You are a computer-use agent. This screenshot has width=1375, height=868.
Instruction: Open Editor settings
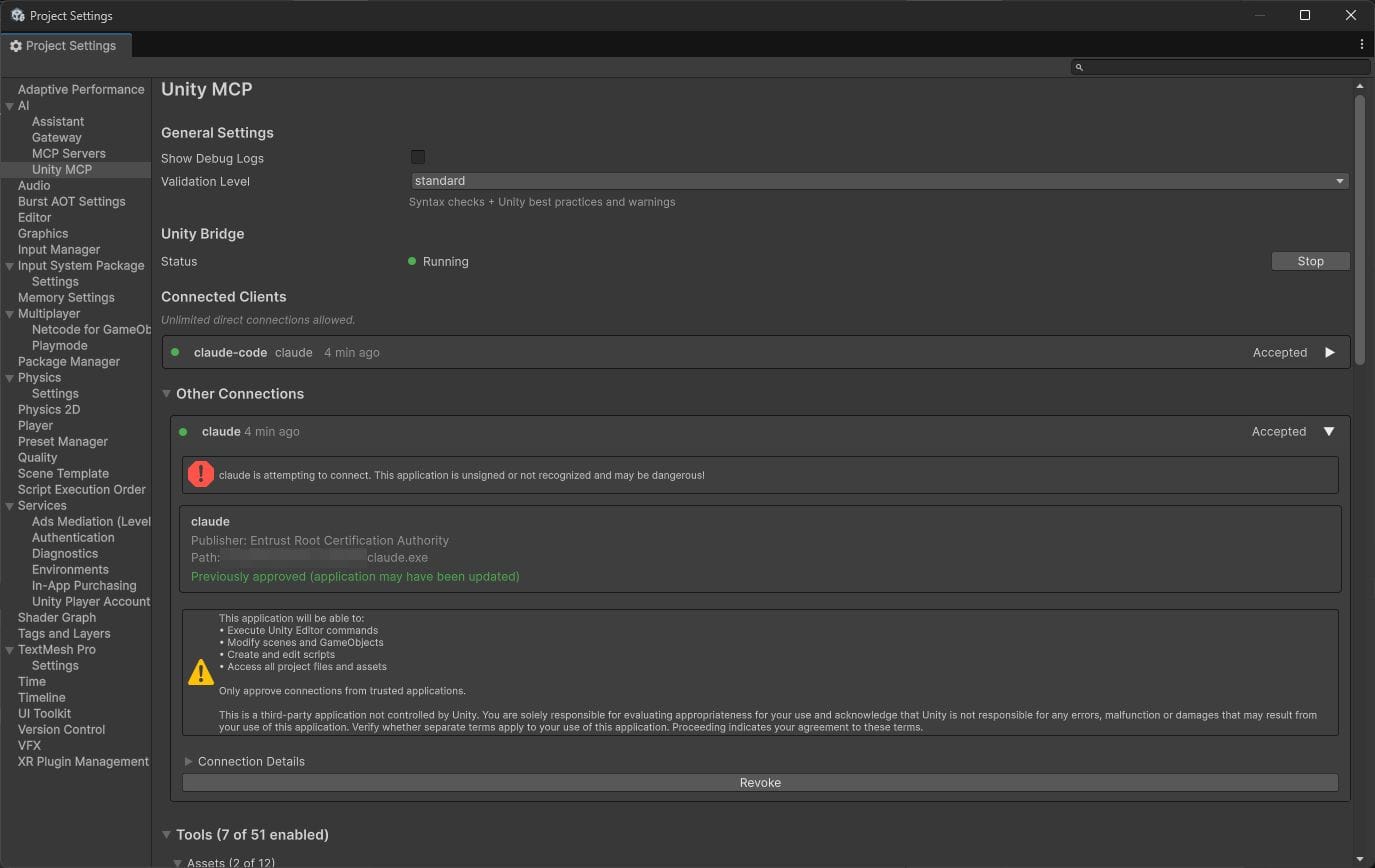(x=35, y=217)
